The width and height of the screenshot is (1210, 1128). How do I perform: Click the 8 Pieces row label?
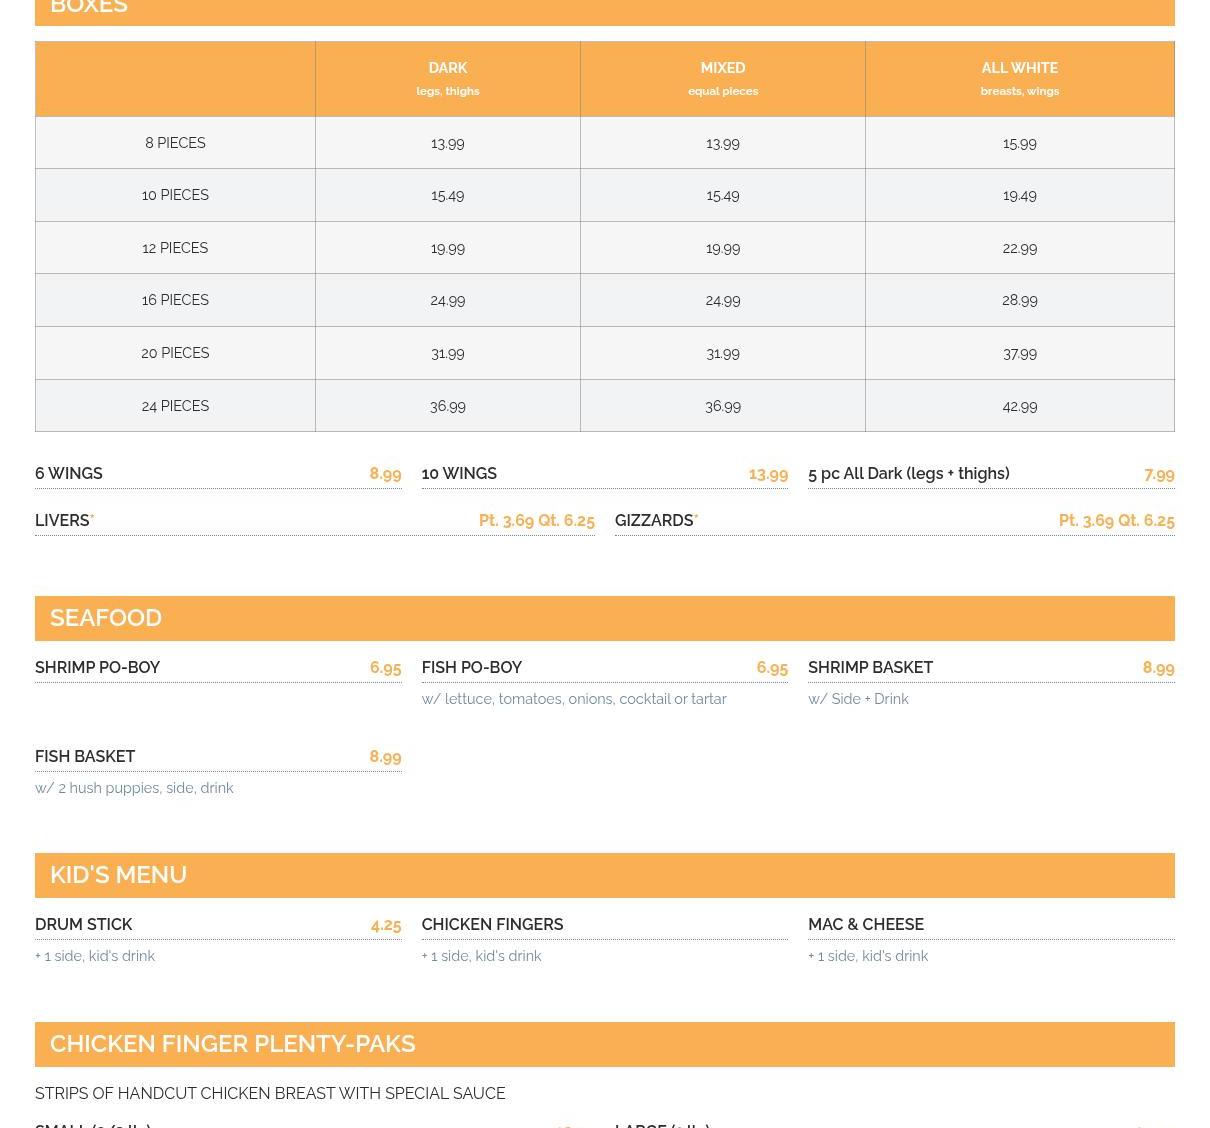(175, 143)
